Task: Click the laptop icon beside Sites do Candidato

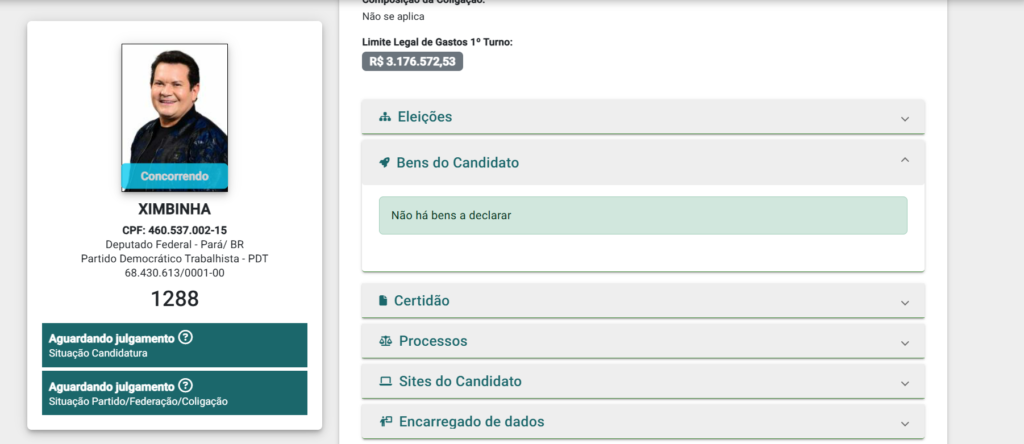Action: pos(385,382)
